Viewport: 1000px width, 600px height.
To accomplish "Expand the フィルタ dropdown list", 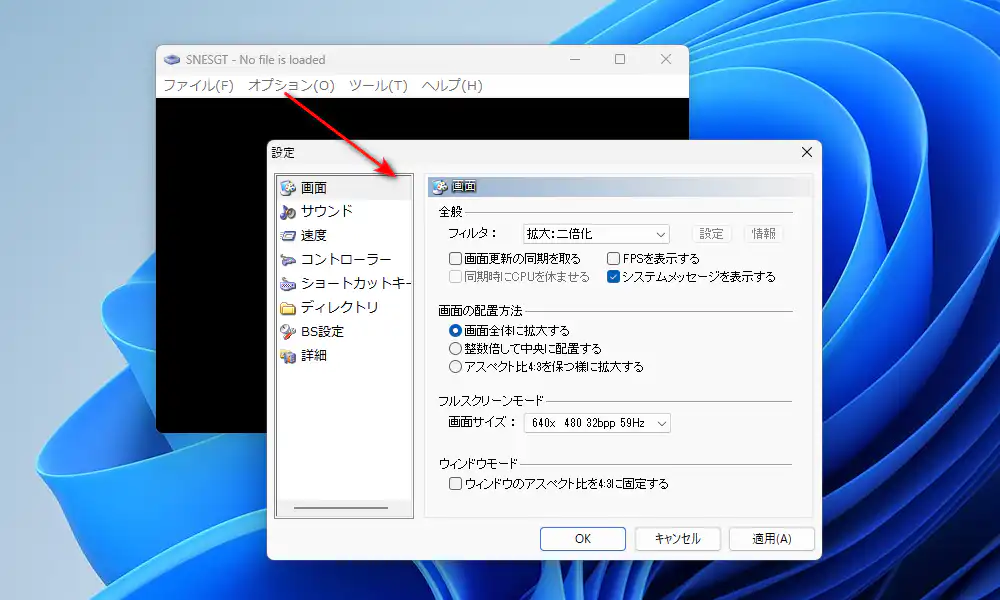I will (596, 234).
